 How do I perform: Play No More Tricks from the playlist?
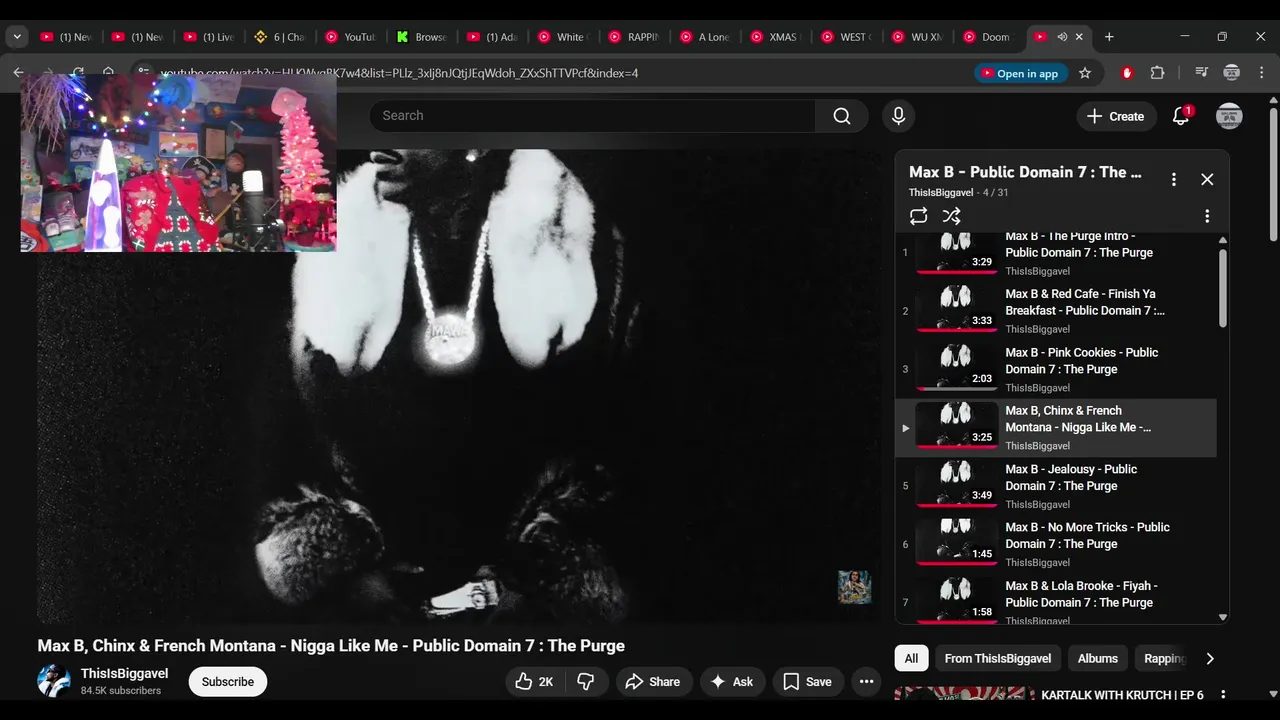(1056, 543)
